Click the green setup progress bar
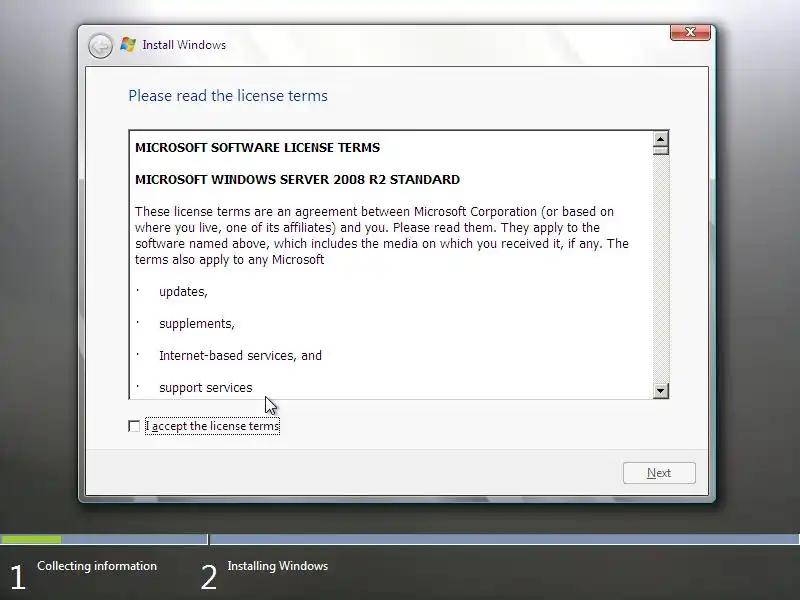Screen dimensions: 800x600 point(31,539)
